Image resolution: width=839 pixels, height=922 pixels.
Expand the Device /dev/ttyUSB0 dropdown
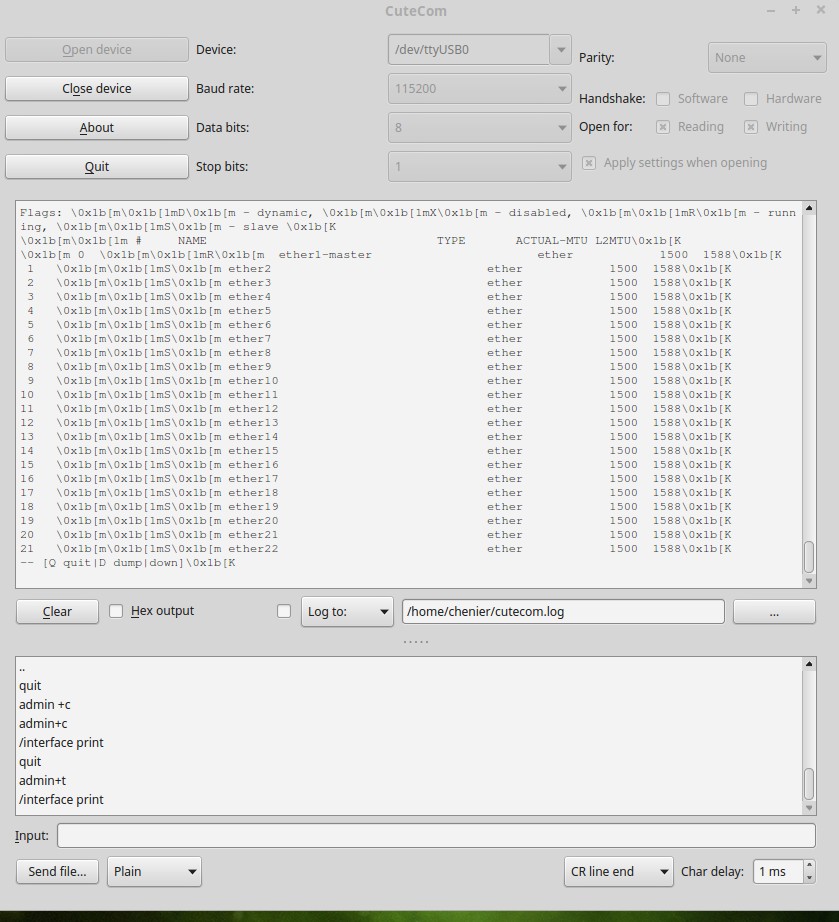(560, 49)
